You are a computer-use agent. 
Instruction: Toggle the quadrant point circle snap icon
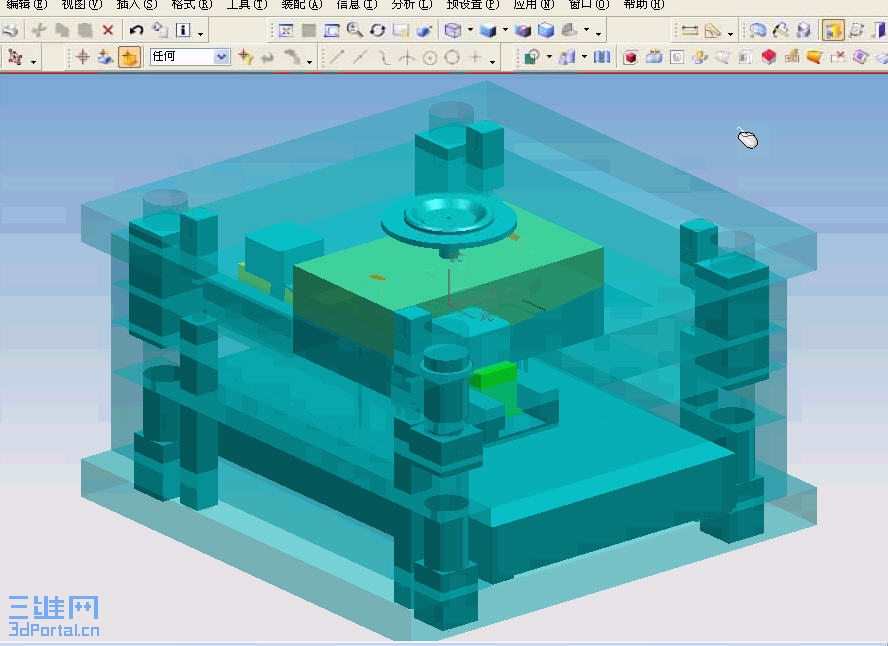[452, 57]
